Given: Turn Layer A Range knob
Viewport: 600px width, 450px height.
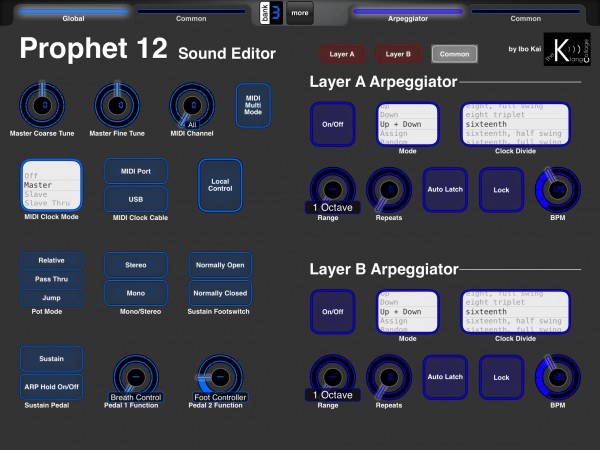Looking at the screenshot, I should pos(333,189).
